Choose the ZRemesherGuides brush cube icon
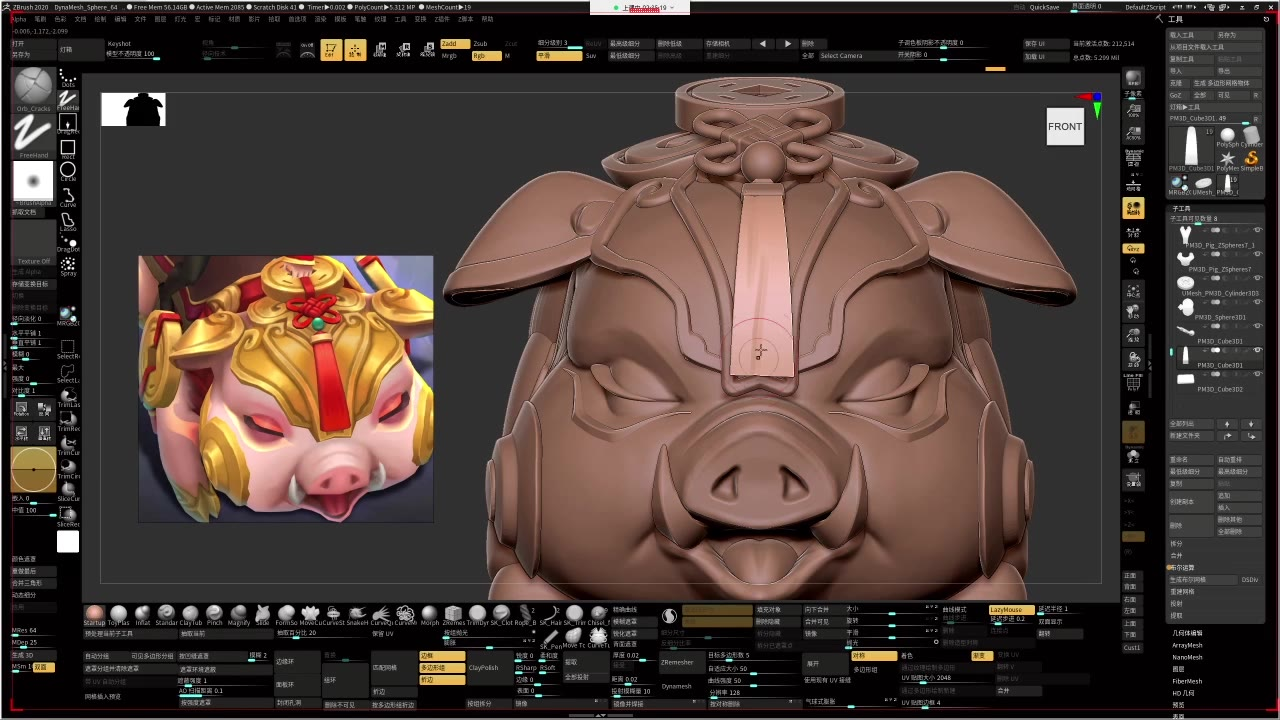This screenshot has width=1280, height=720. point(453,614)
